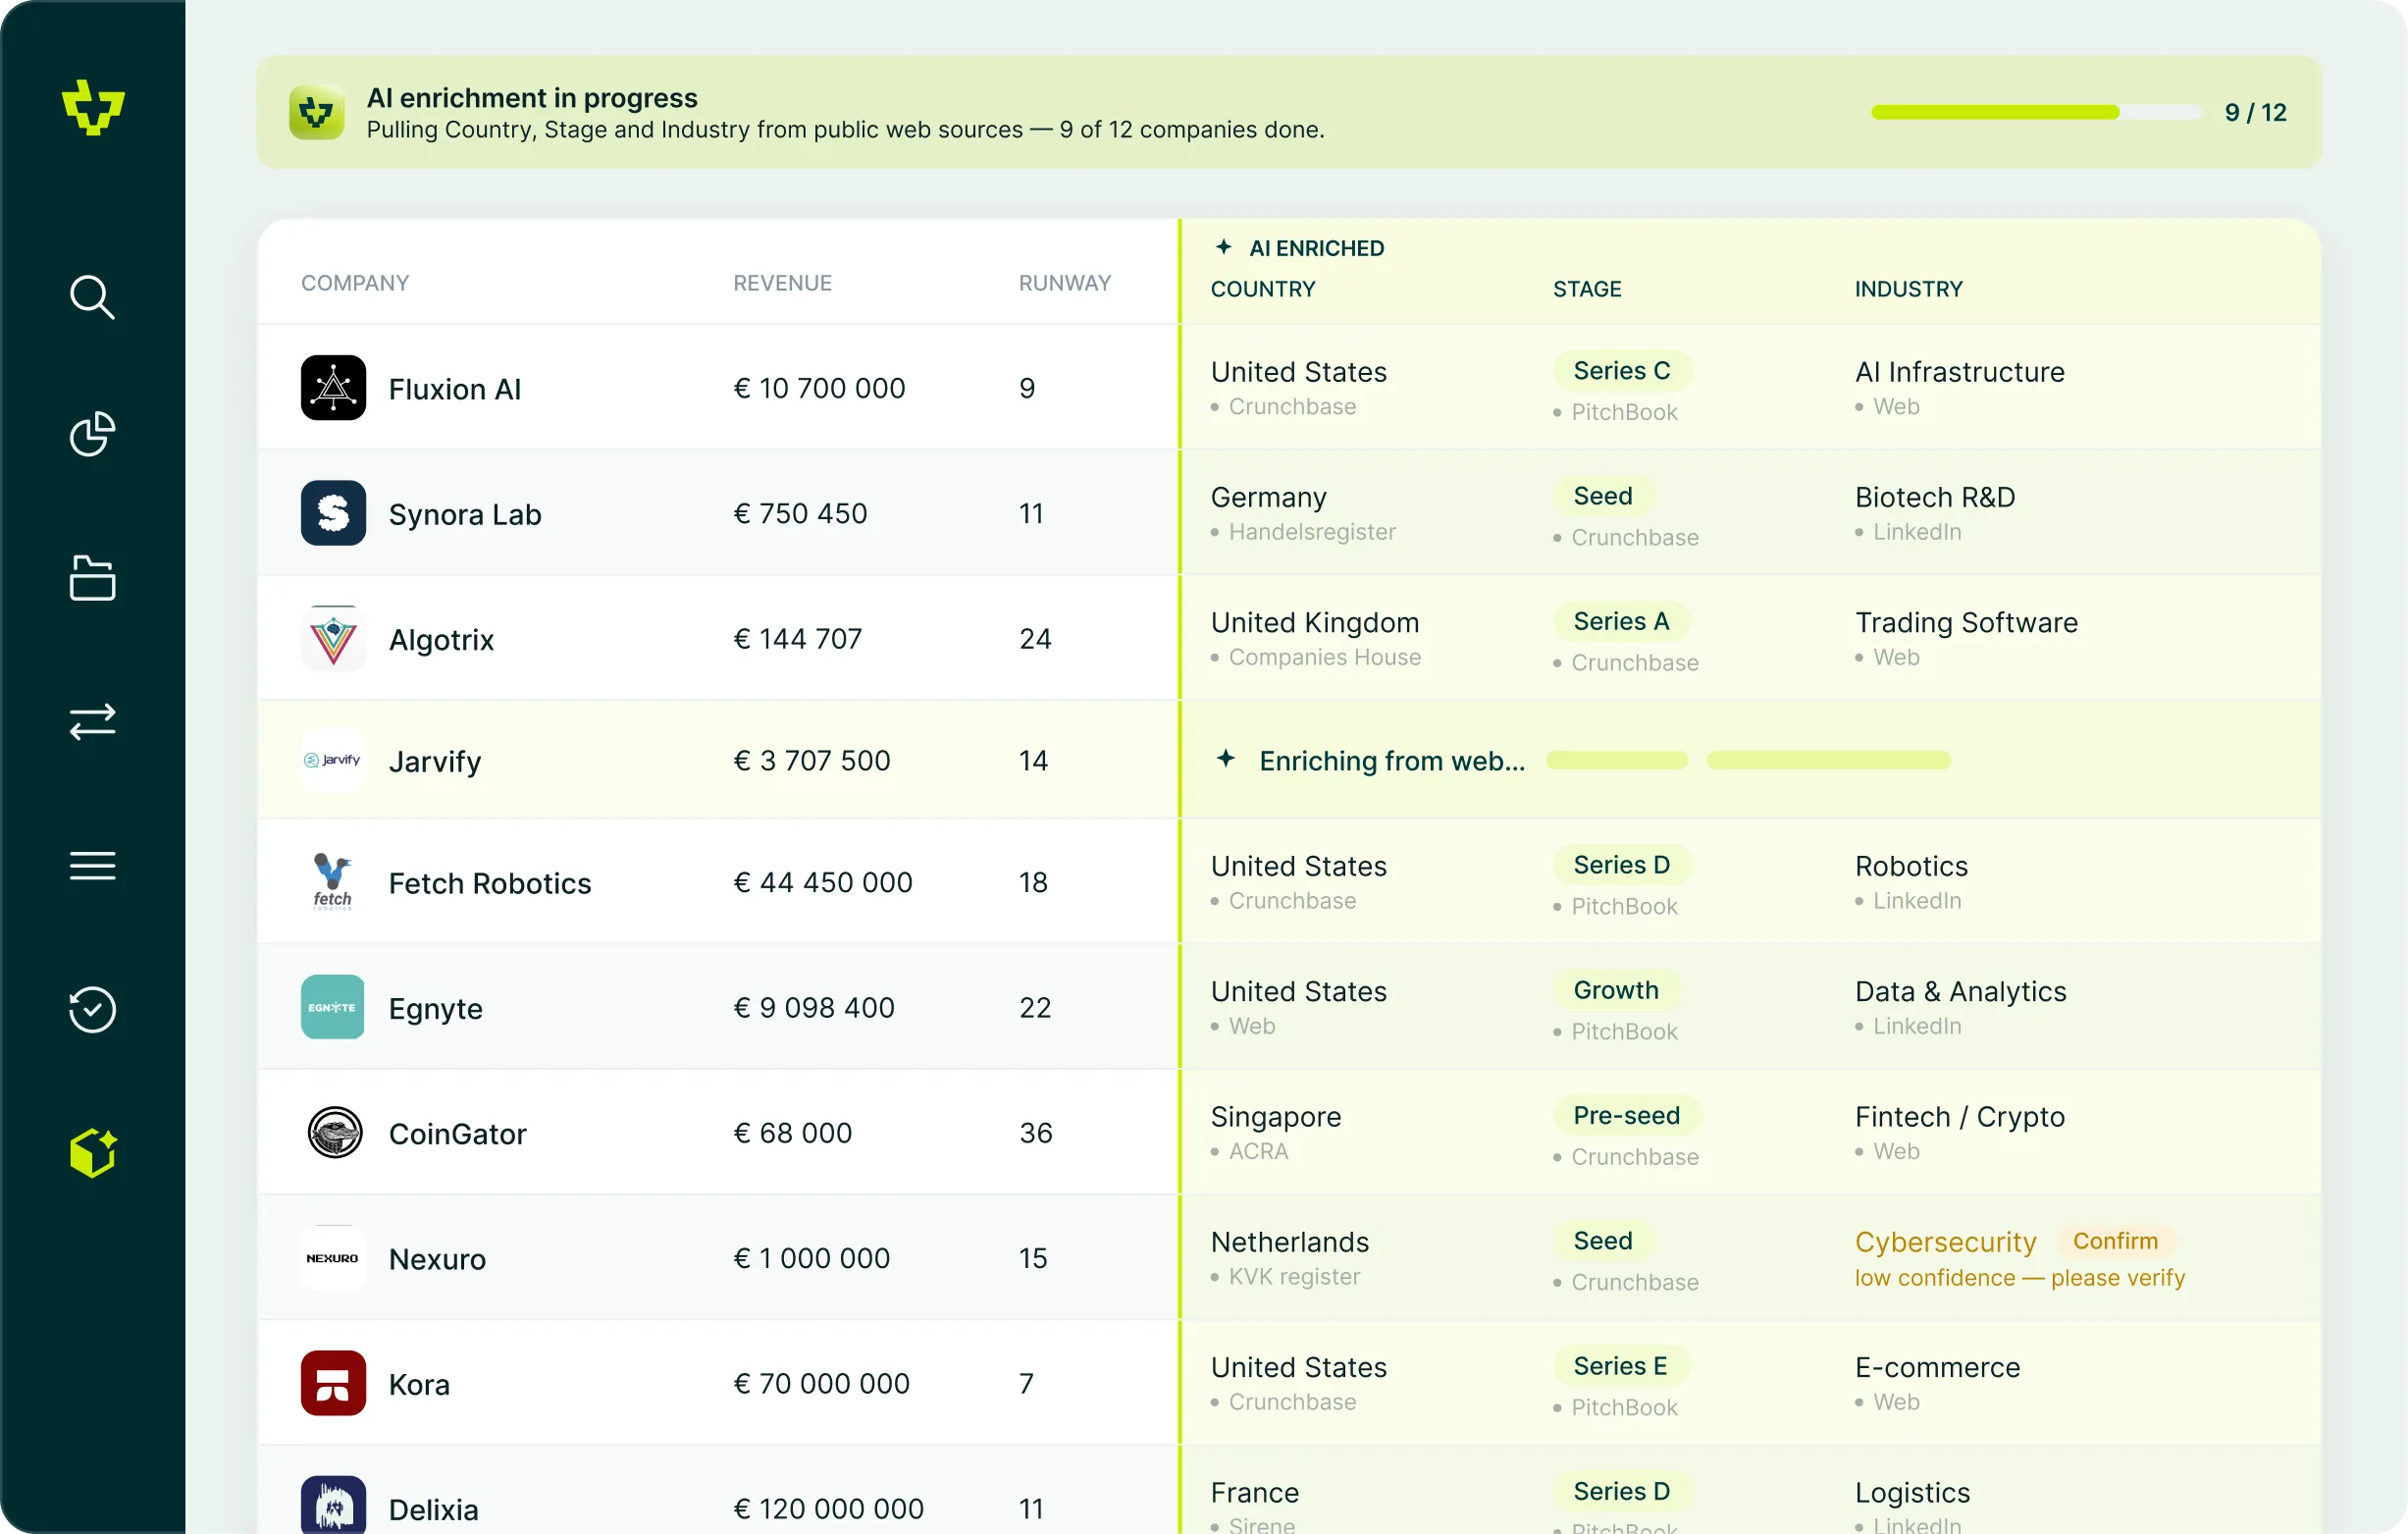
Task: Confirm the Cybersecurity industry for Nexuro
Action: (2115, 1241)
